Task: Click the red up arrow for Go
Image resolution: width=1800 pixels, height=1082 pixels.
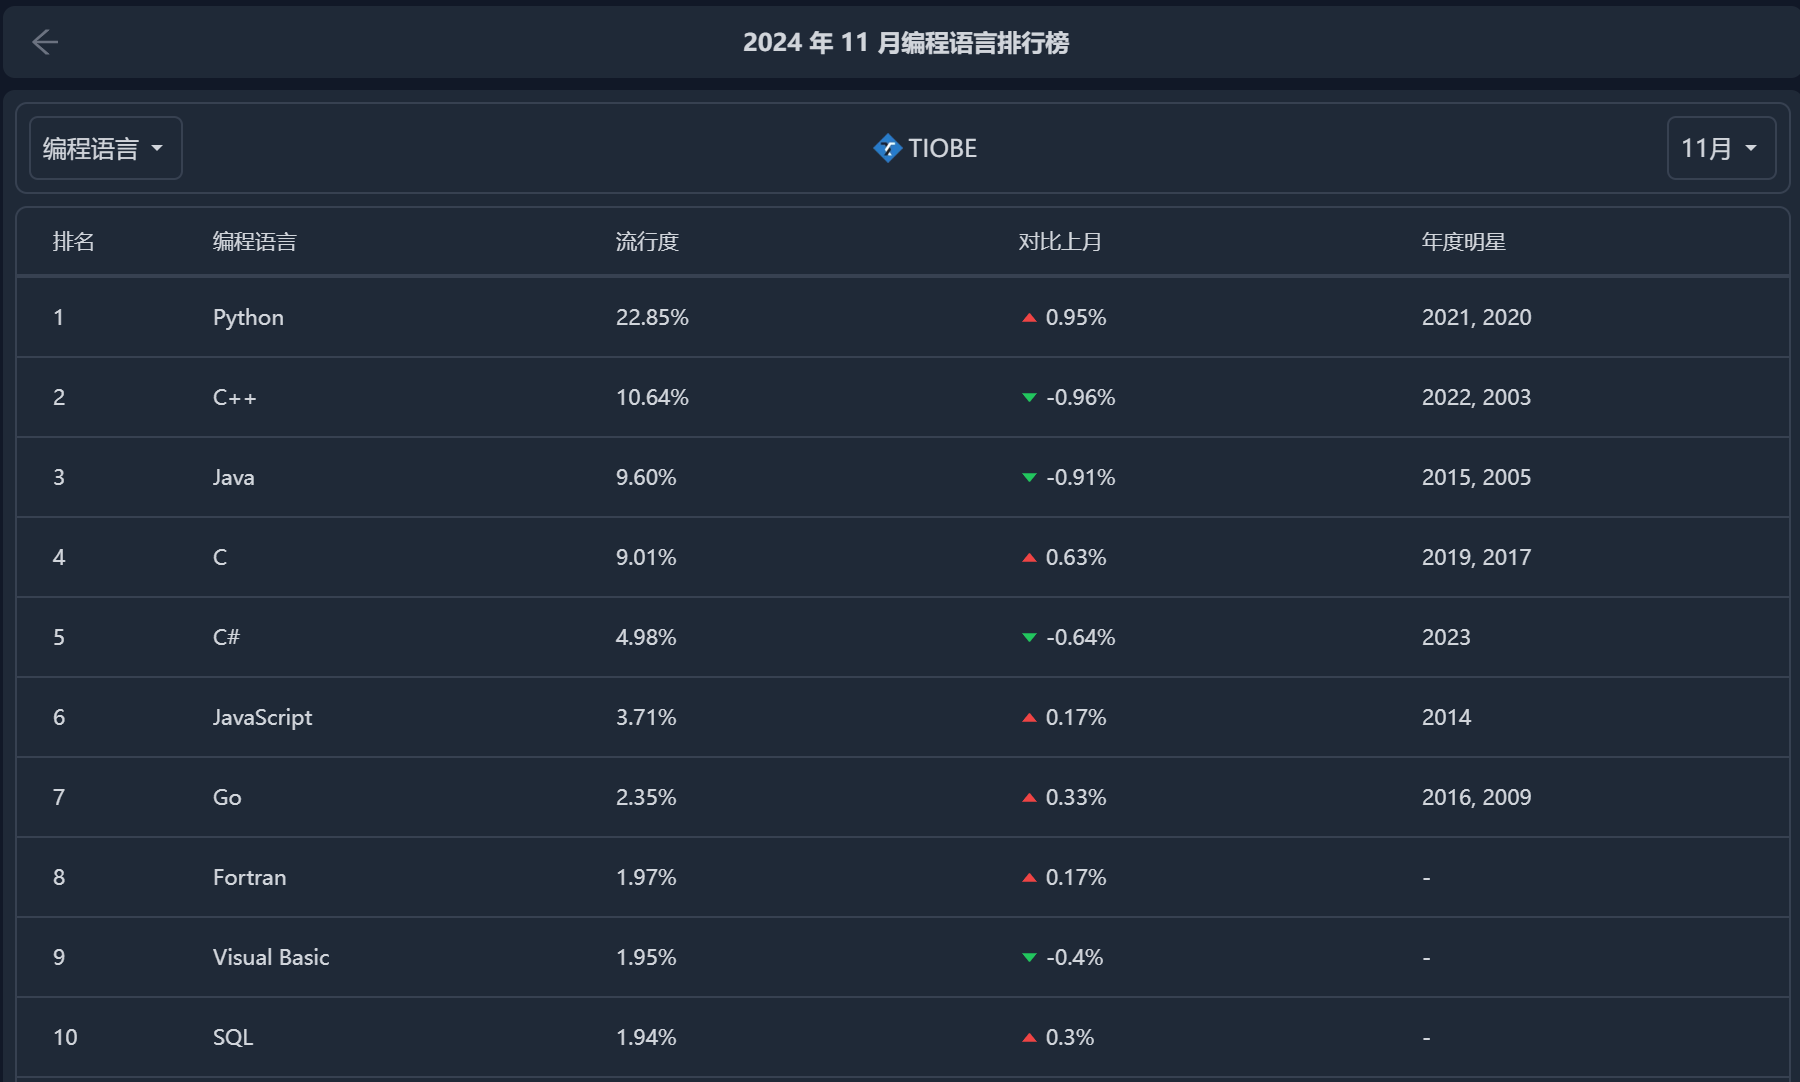Action: point(1029,798)
